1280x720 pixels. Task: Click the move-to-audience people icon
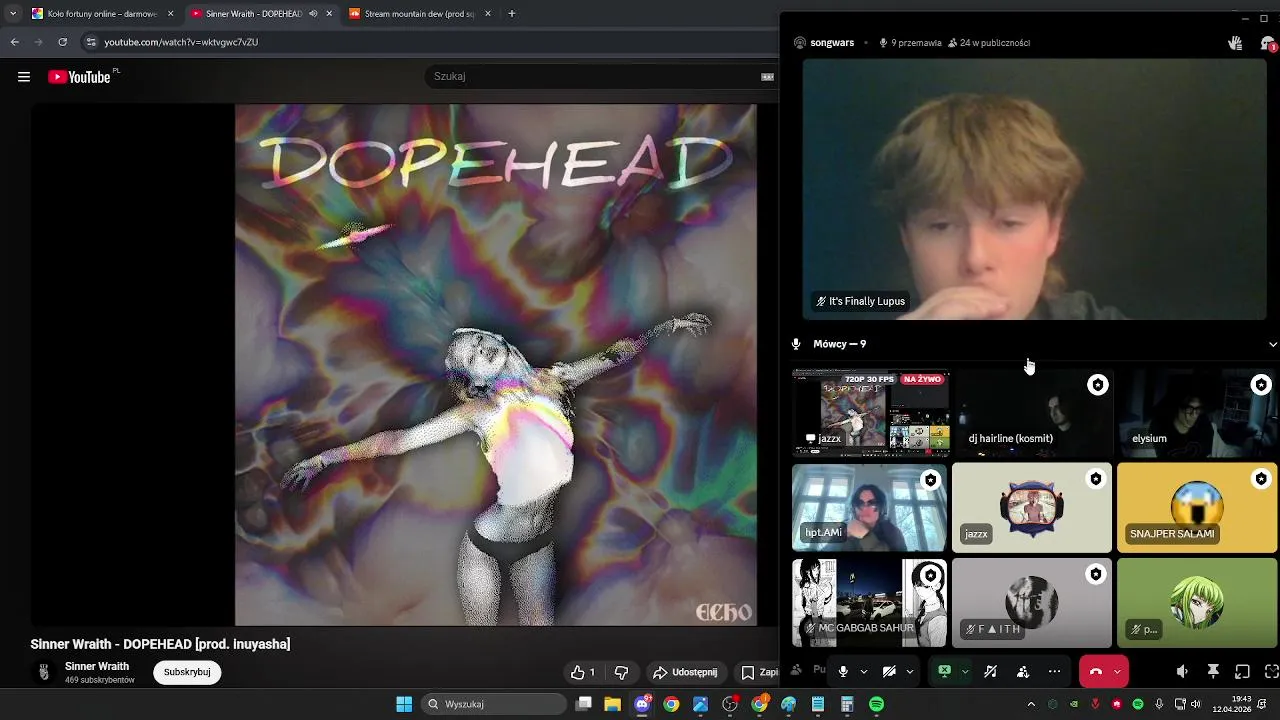(1023, 672)
